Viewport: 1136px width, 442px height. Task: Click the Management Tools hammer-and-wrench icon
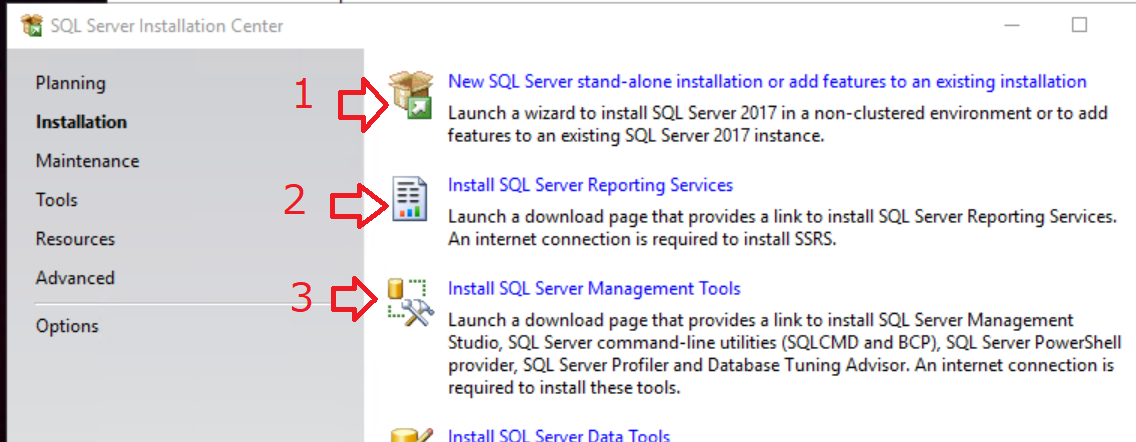pyautogui.click(x=410, y=300)
